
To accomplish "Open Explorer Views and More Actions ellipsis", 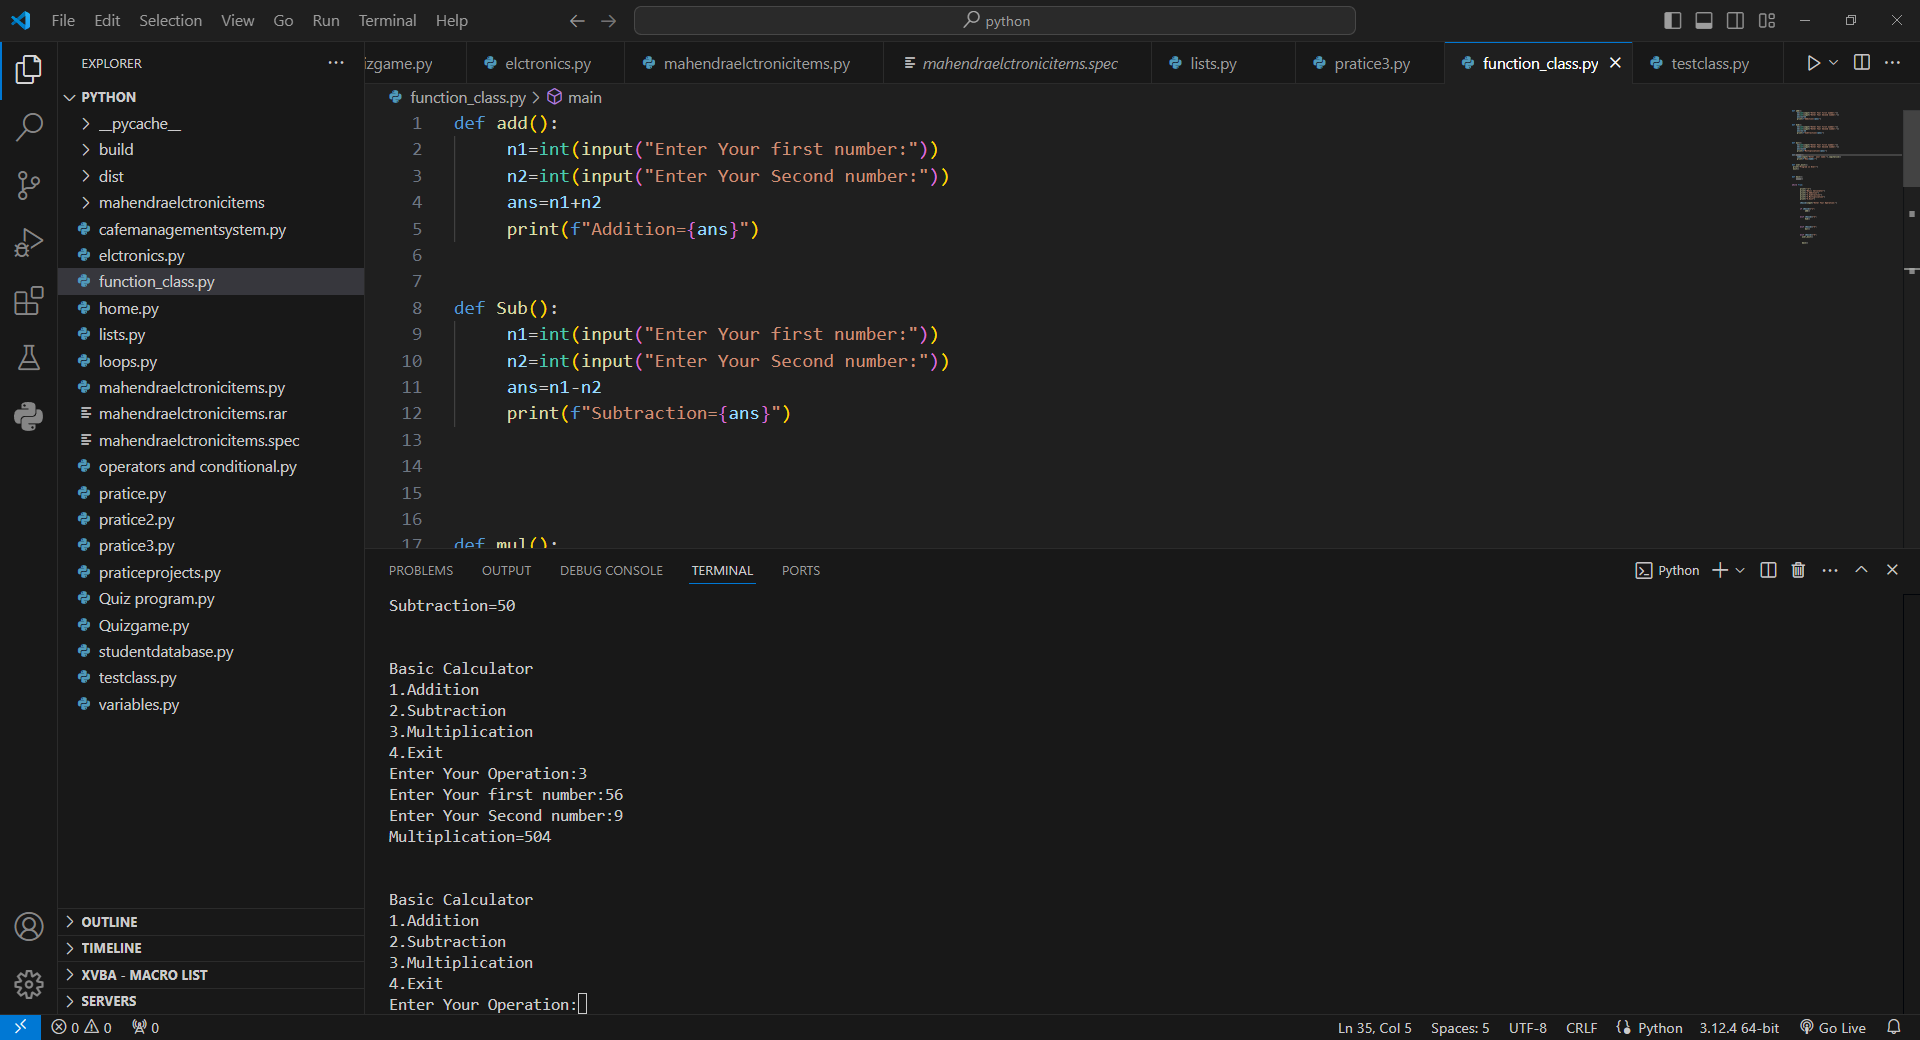I will click(x=336, y=63).
